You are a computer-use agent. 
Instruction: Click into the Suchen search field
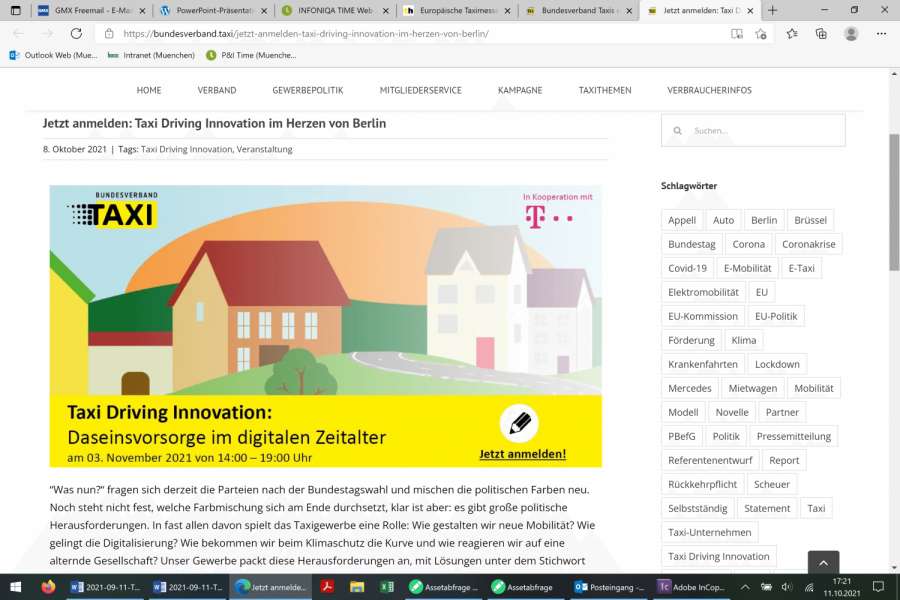tap(753, 130)
